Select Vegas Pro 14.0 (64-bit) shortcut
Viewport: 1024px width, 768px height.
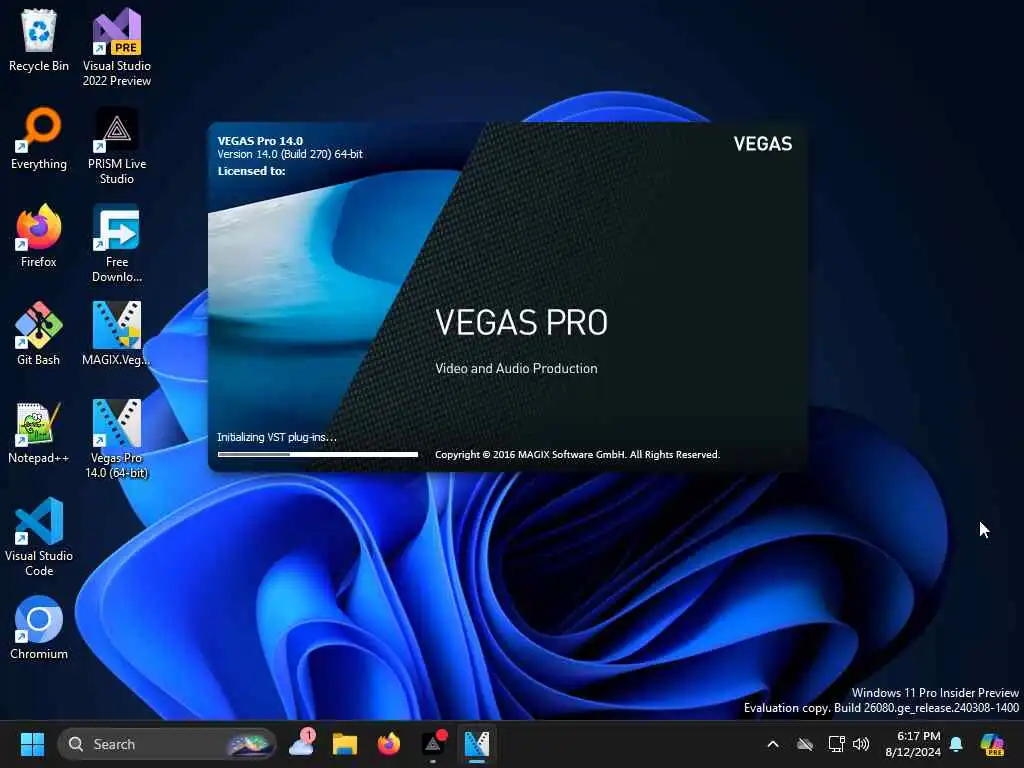point(117,439)
